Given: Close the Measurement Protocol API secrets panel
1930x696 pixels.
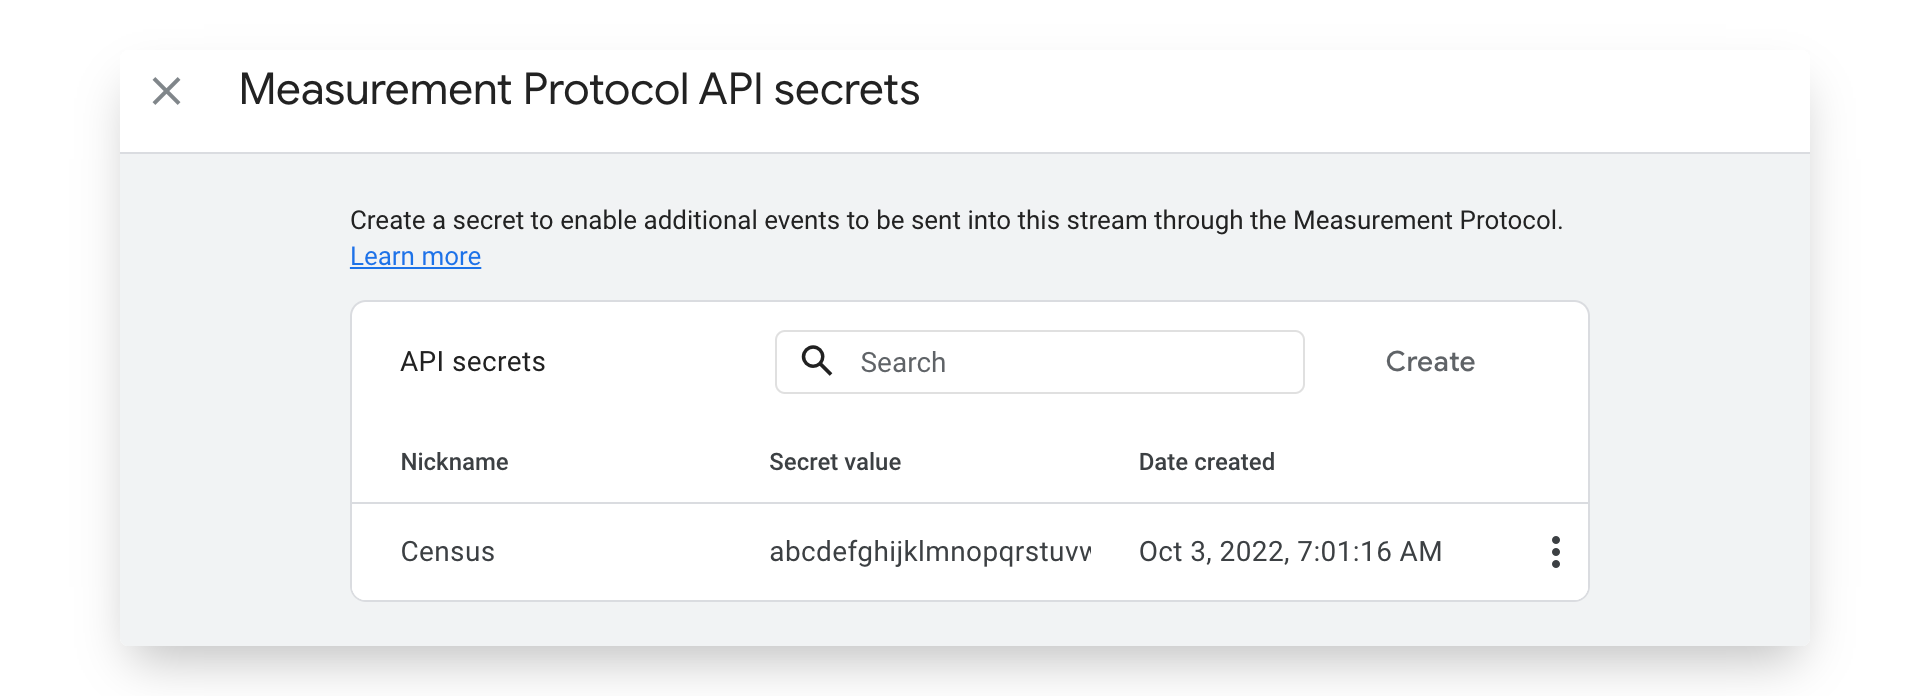Looking at the screenshot, I should pyautogui.click(x=166, y=91).
